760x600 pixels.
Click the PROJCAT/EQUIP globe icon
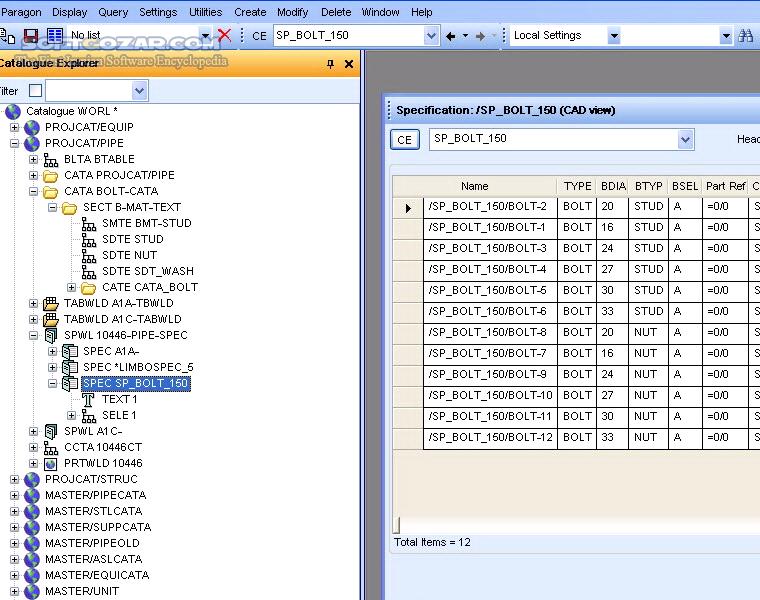pos(32,127)
